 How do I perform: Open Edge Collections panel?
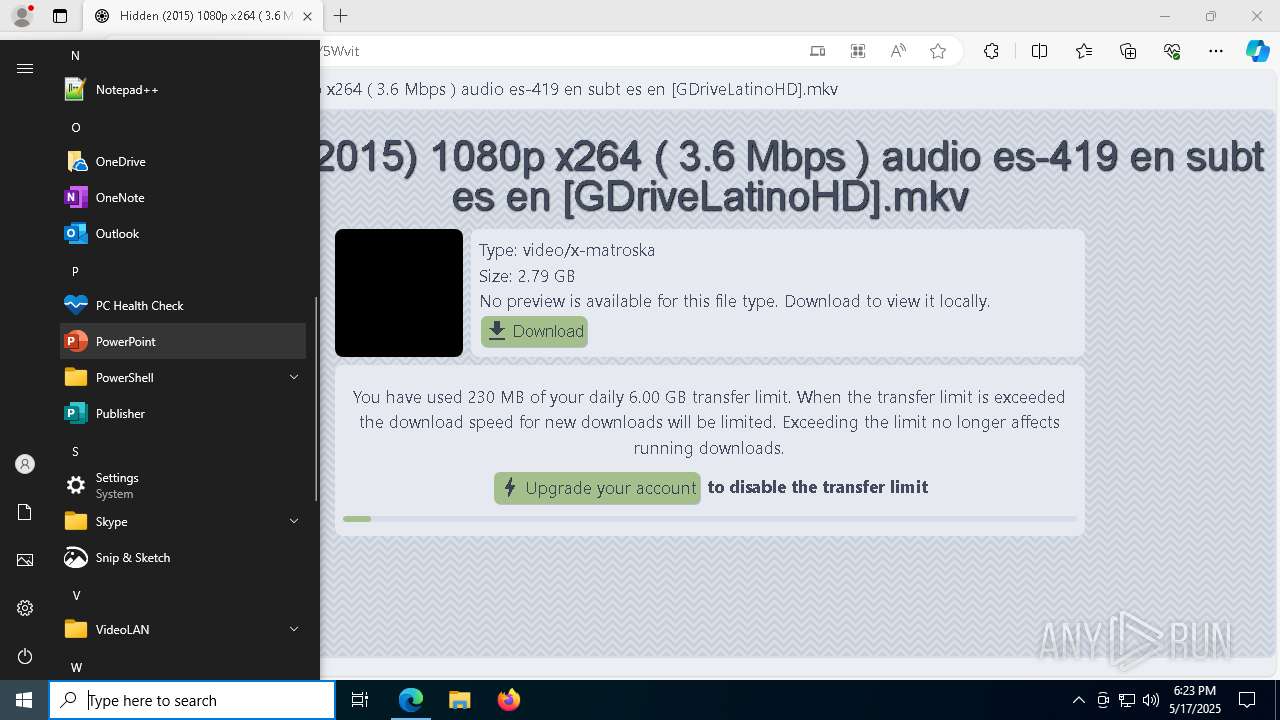pyautogui.click(x=1128, y=51)
